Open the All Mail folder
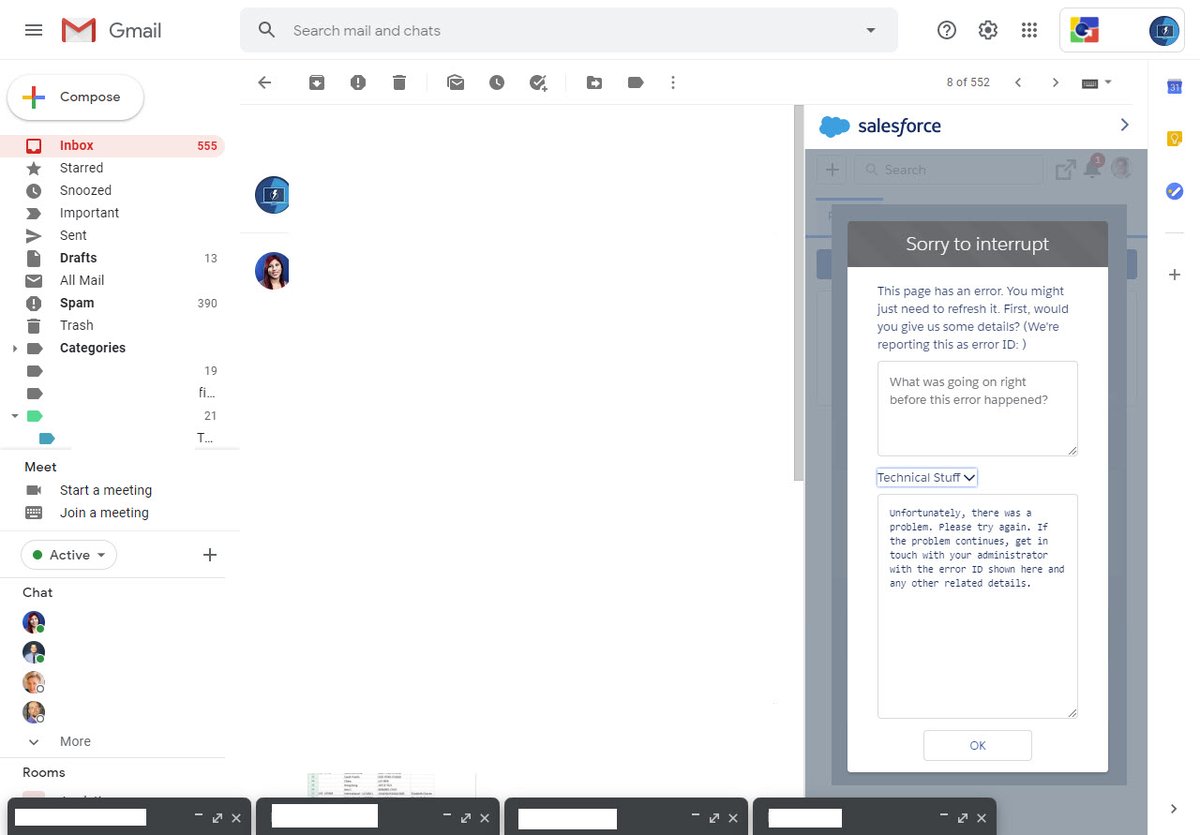The image size is (1200, 835). [112, 280]
